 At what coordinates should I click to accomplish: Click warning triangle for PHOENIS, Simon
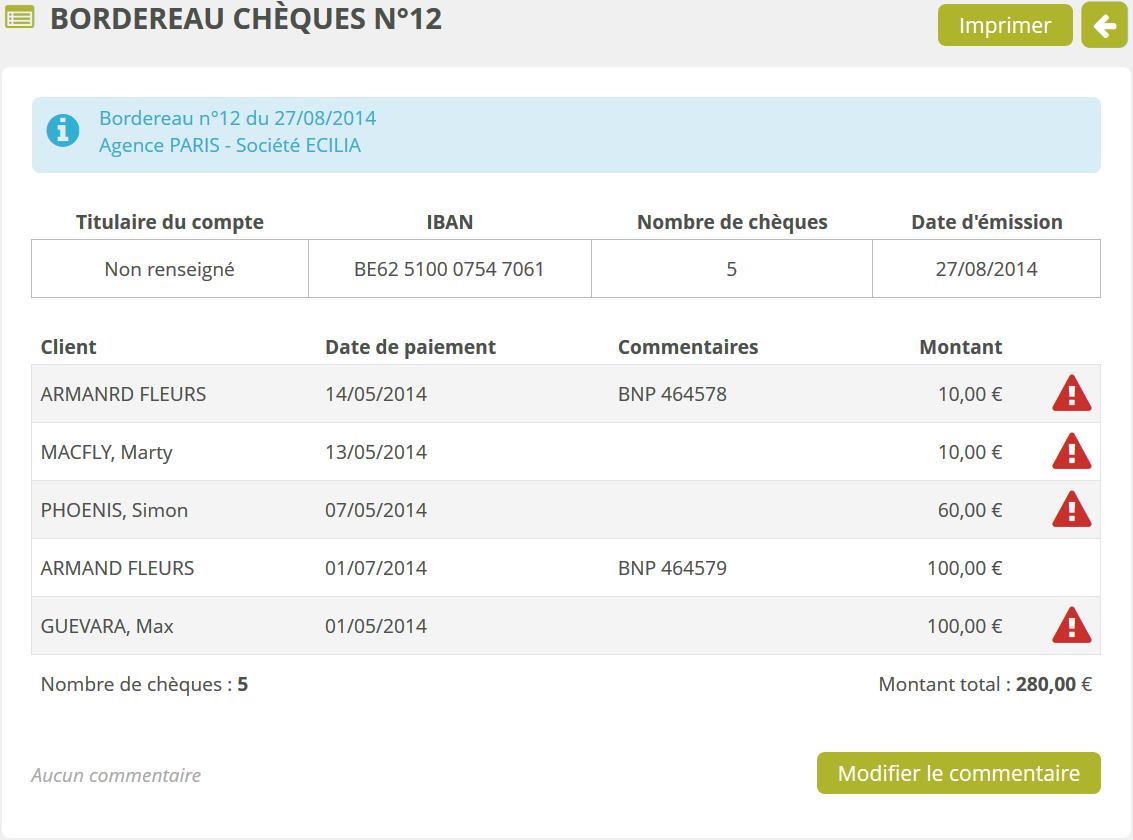1071,510
